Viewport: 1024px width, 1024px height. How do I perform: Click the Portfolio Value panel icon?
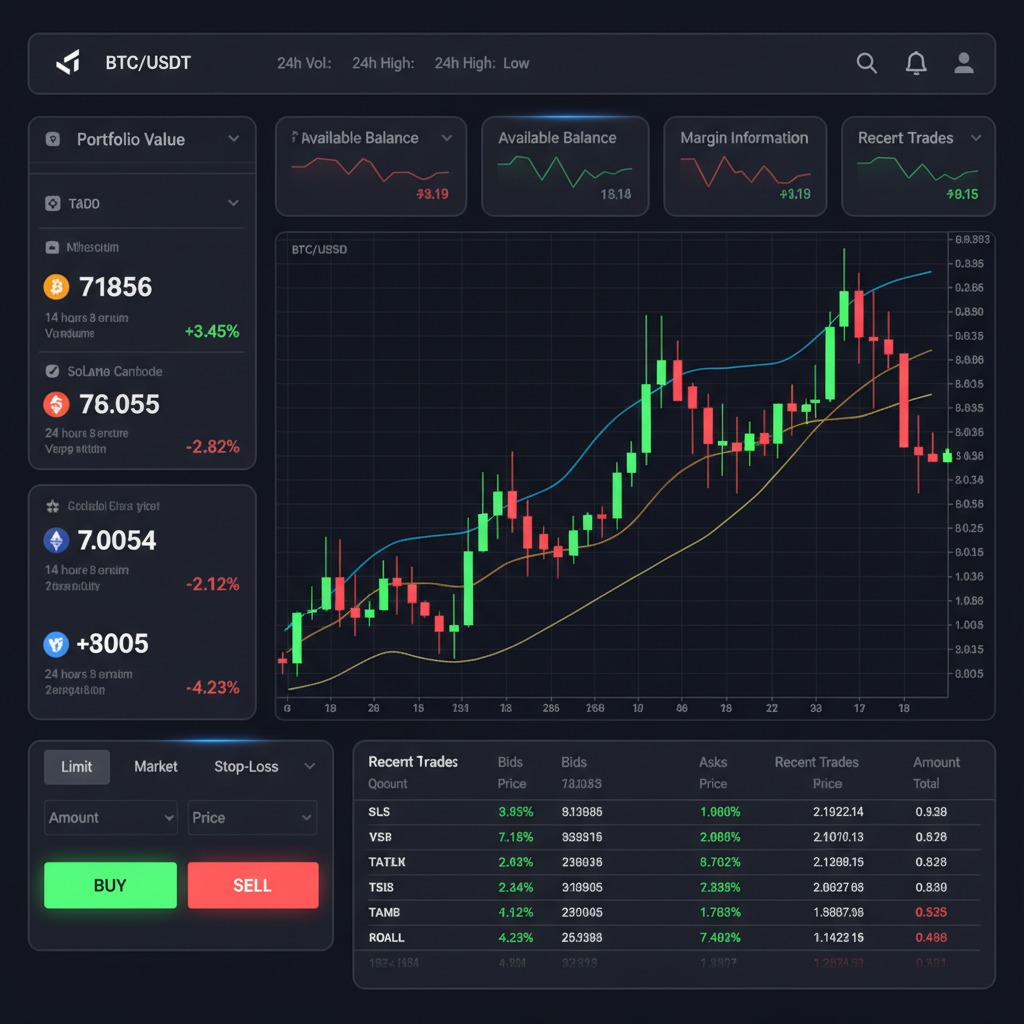(x=53, y=139)
